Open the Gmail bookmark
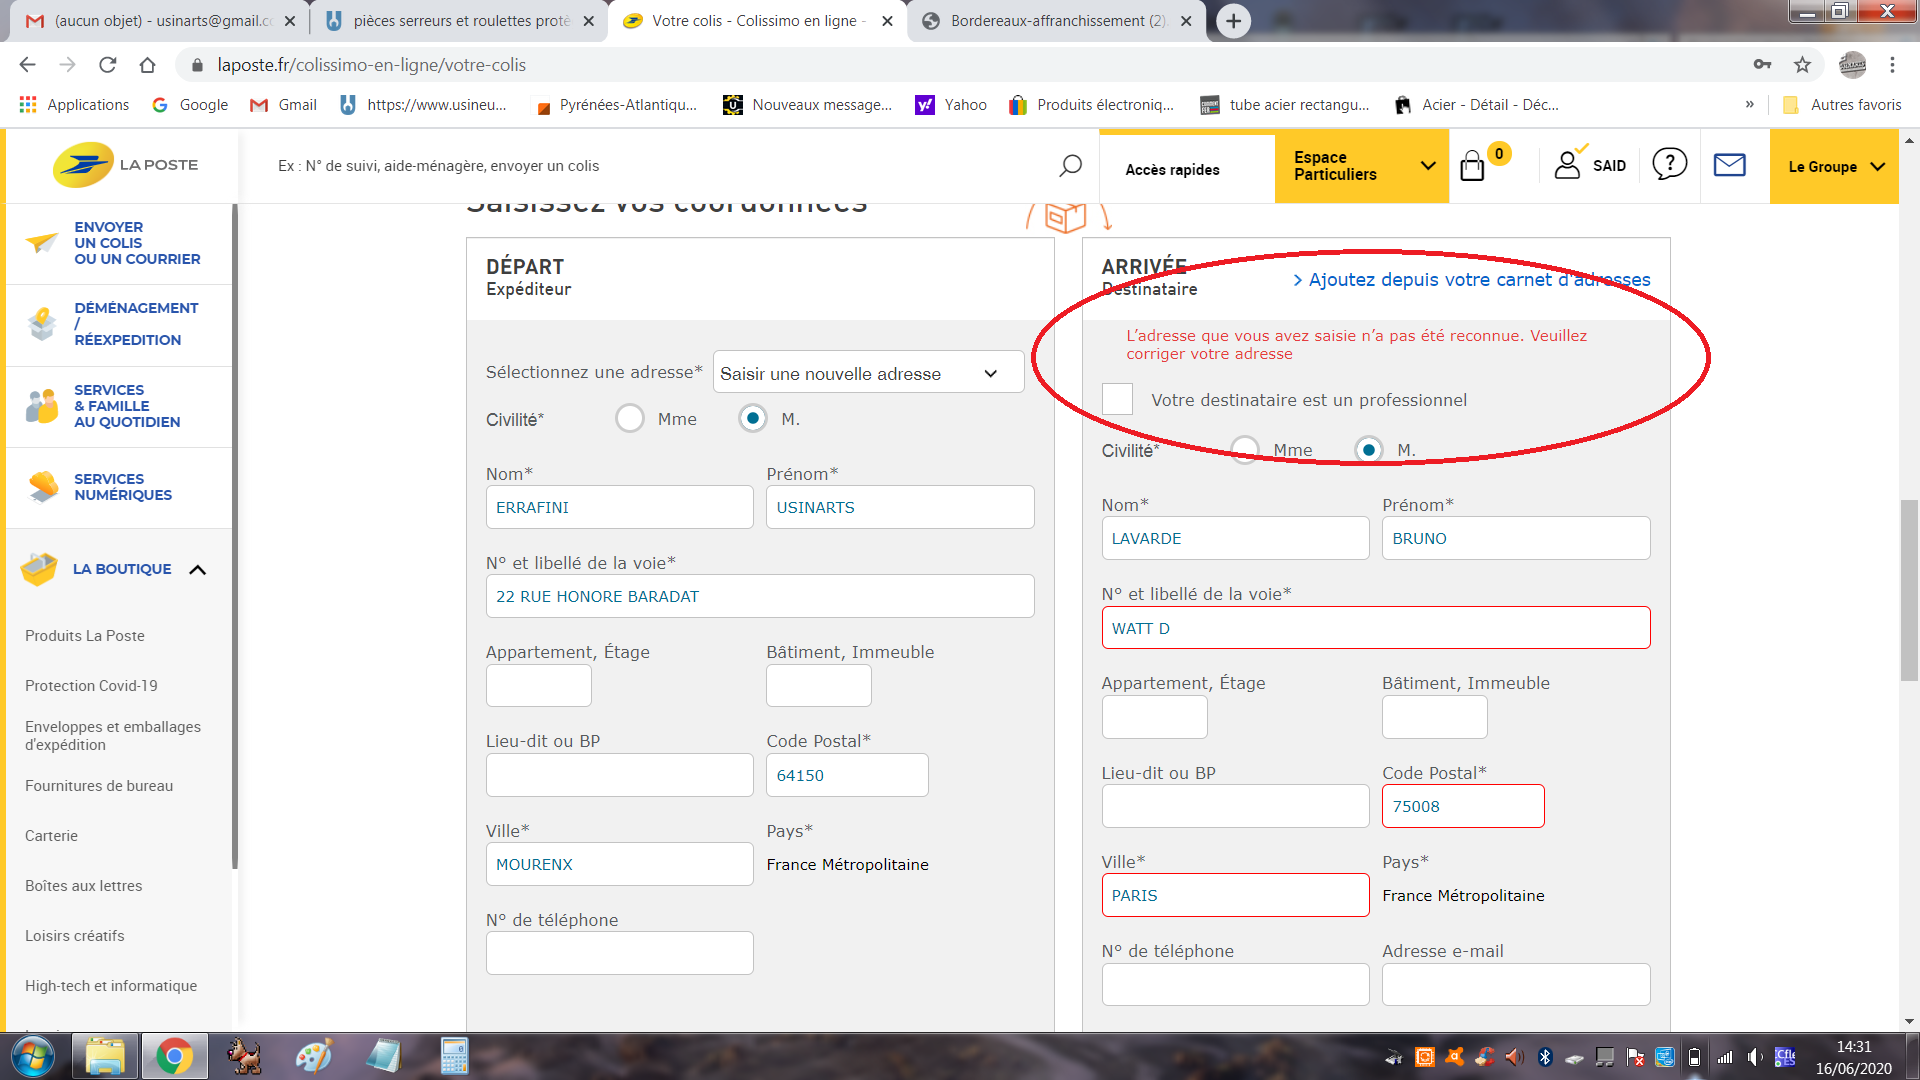 [x=283, y=105]
